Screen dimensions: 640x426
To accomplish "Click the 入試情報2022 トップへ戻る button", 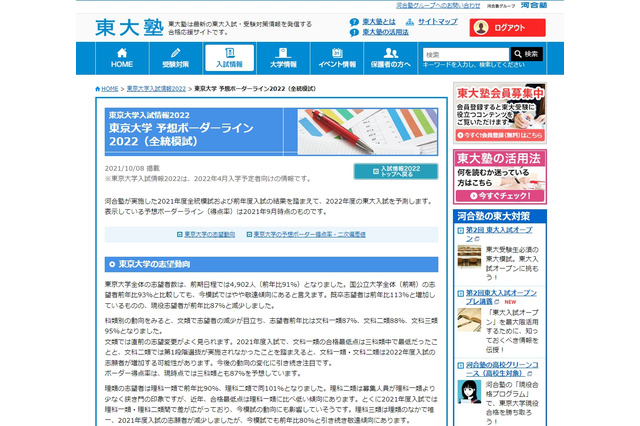I will point(396,171).
